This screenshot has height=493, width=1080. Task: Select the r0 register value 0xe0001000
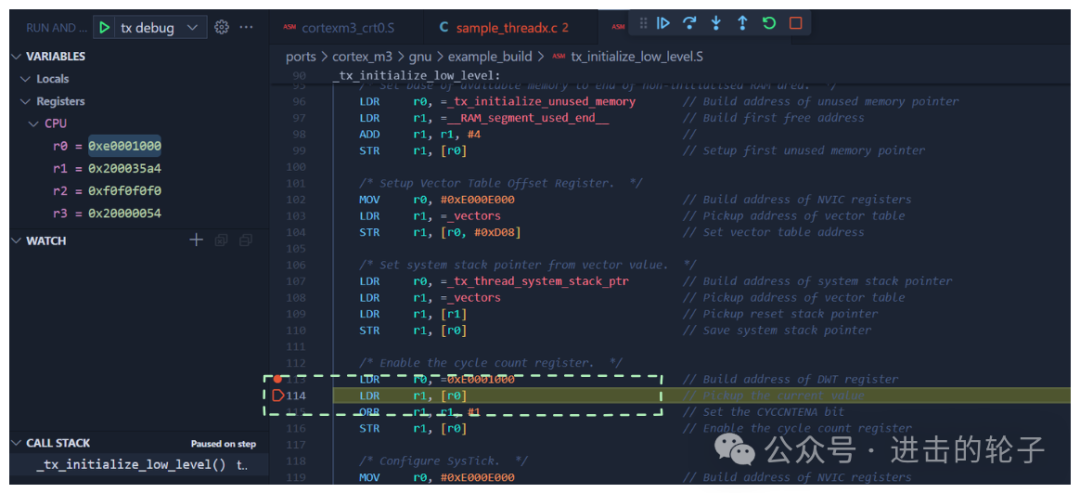pos(125,146)
